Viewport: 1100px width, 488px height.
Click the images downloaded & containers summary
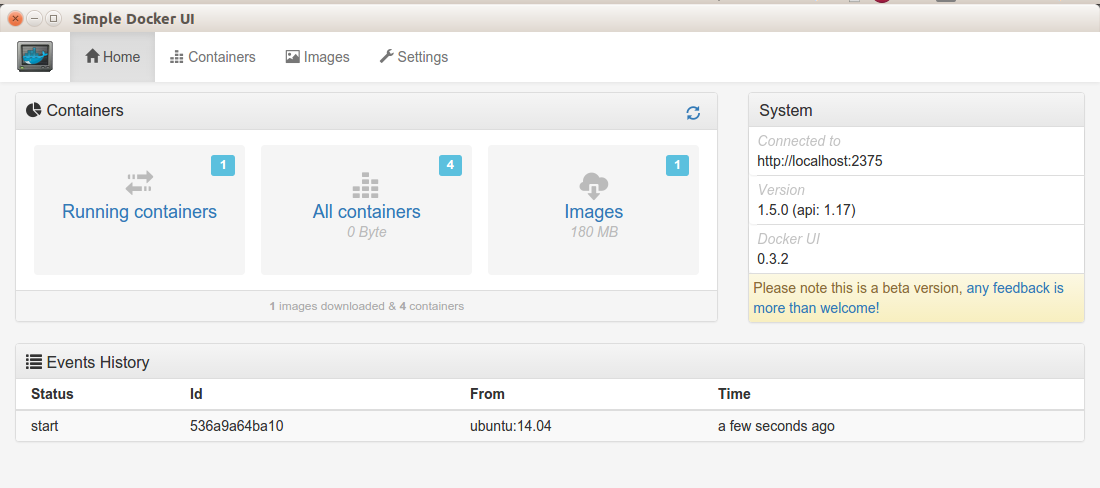[366, 306]
